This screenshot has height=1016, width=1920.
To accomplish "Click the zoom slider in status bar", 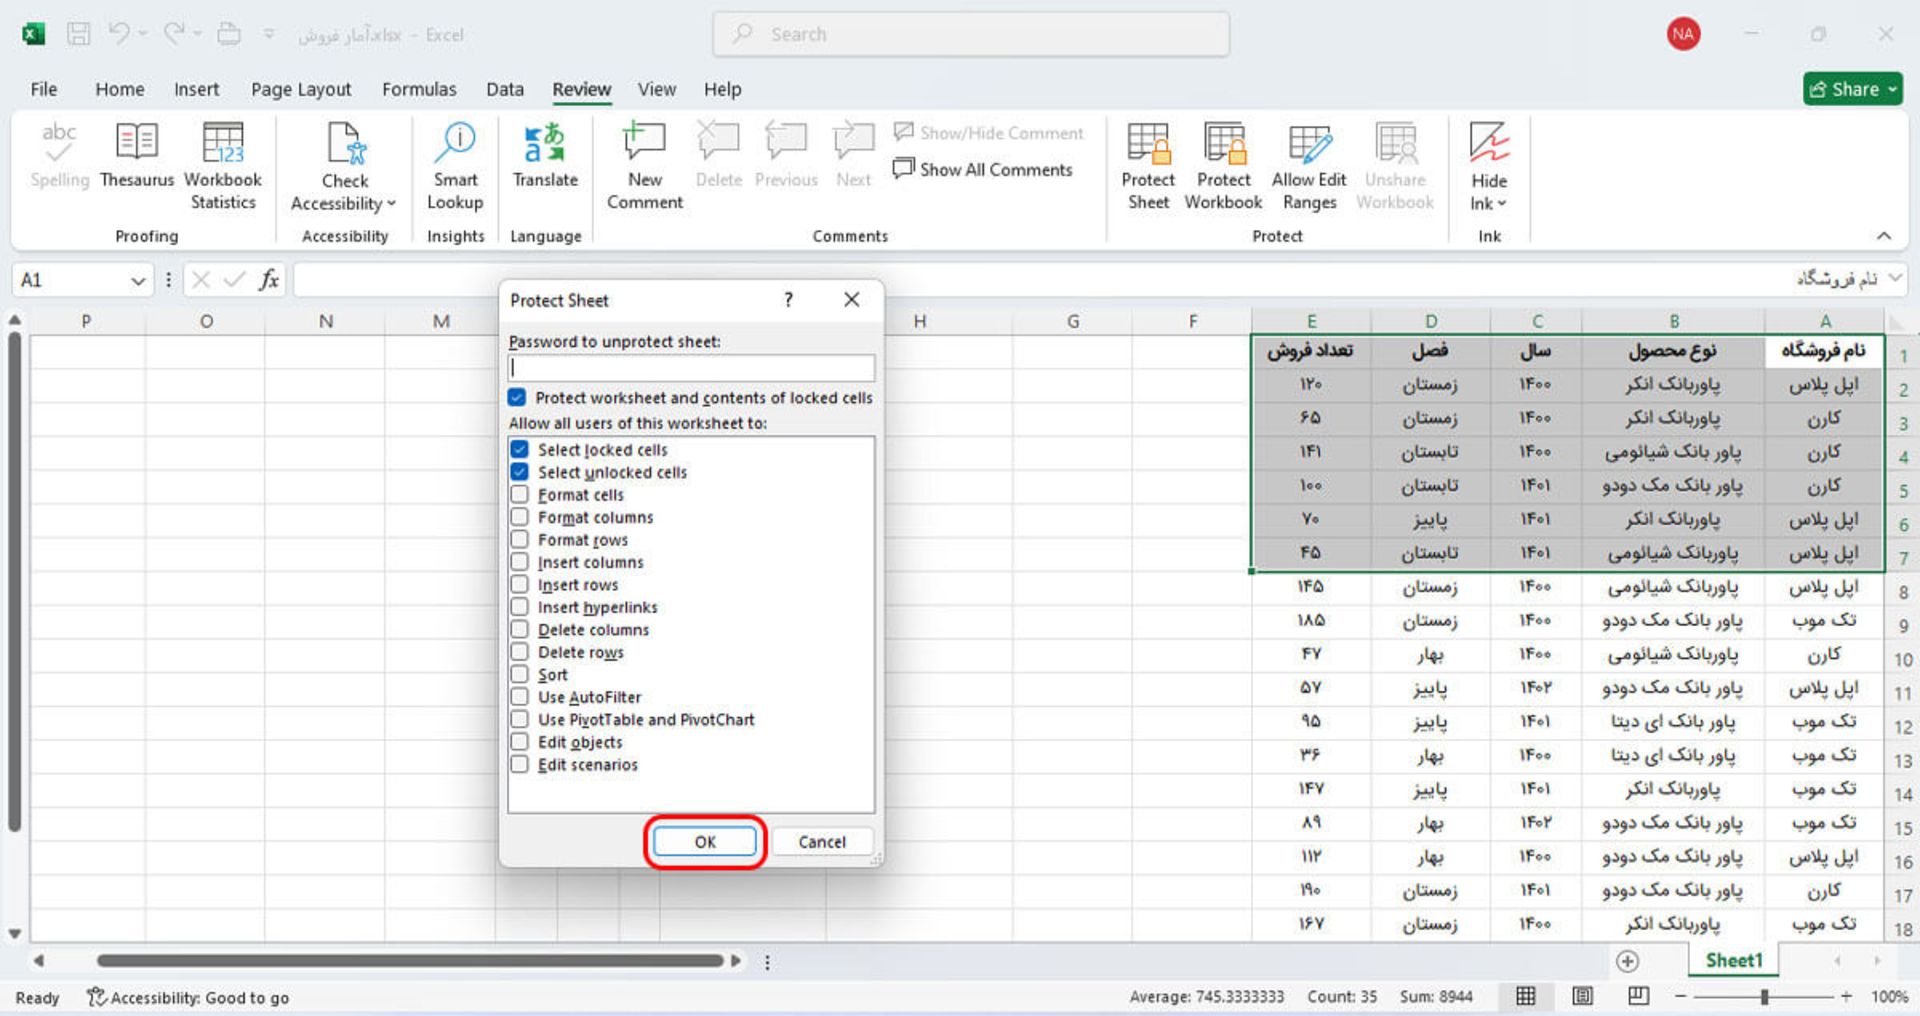I will pos(1764,997).
